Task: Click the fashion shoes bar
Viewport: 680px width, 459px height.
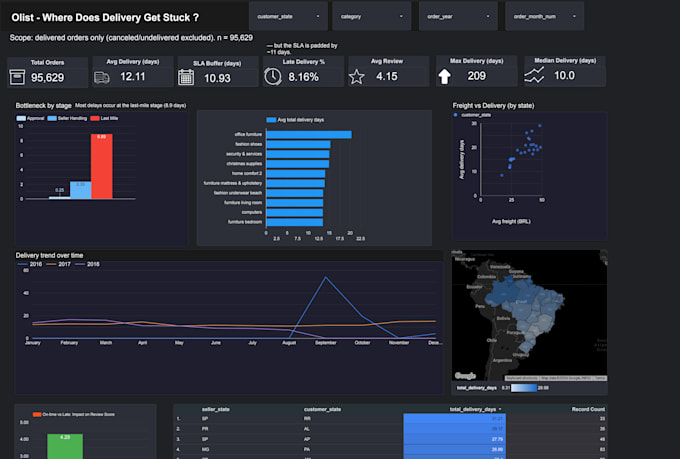Action: tap(298, 144)
